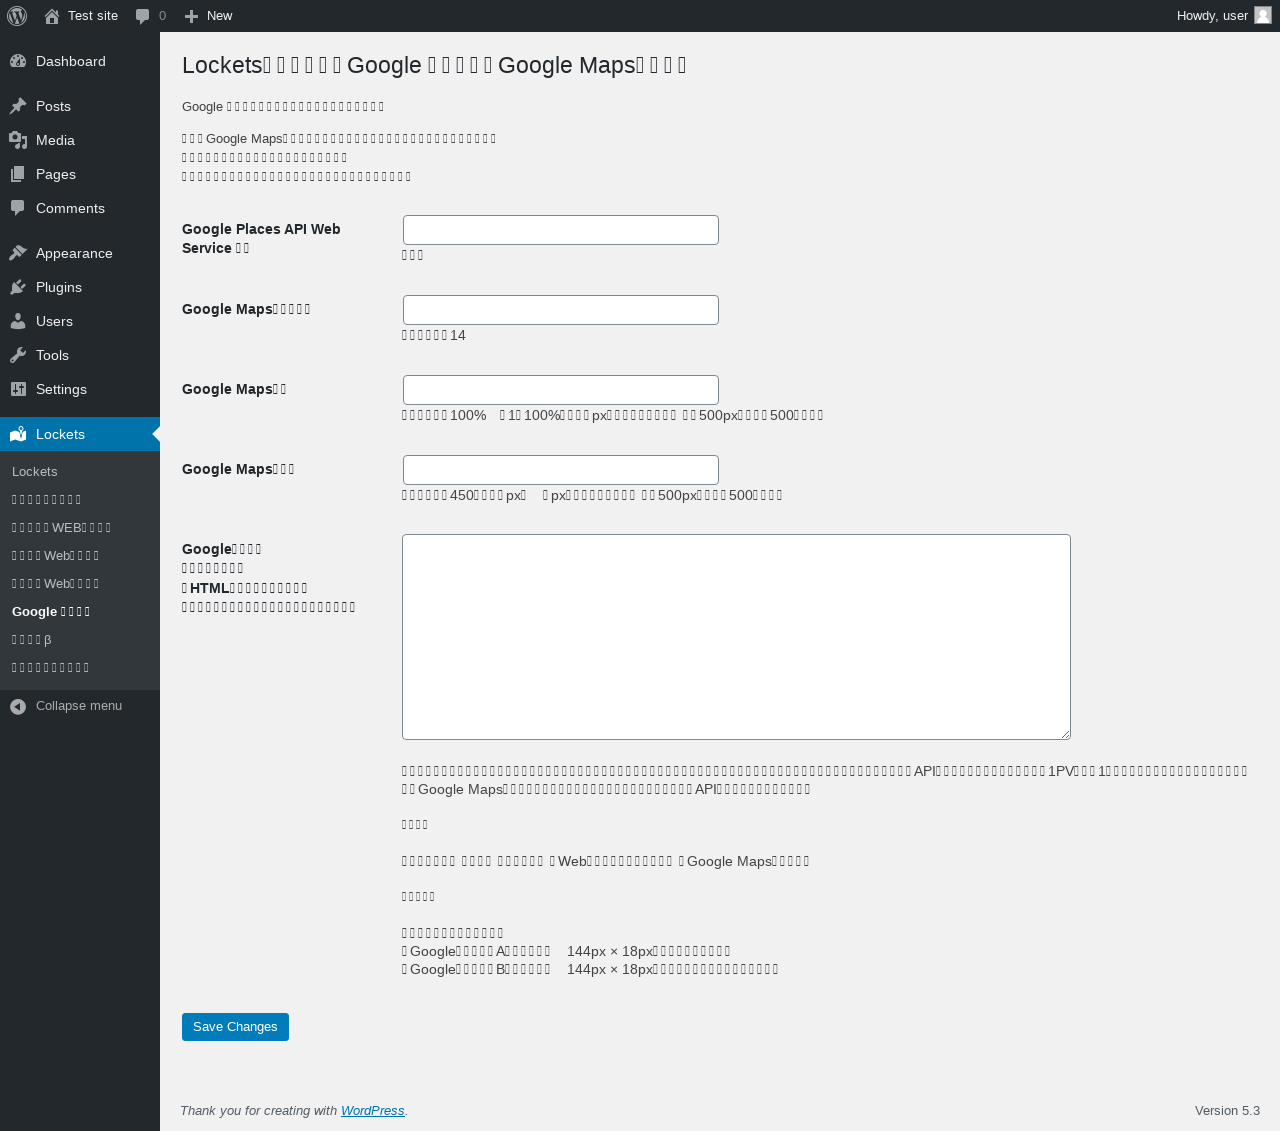Click the Lockets map icon

click(18, 434)
